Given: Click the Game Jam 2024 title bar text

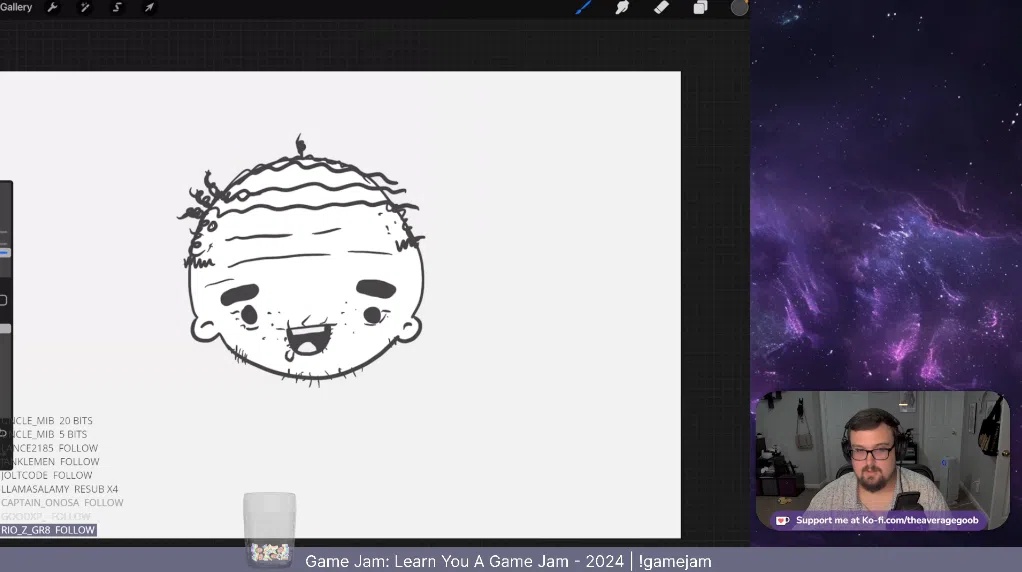Looking at the screenshot, I should [x=508, y=562].
